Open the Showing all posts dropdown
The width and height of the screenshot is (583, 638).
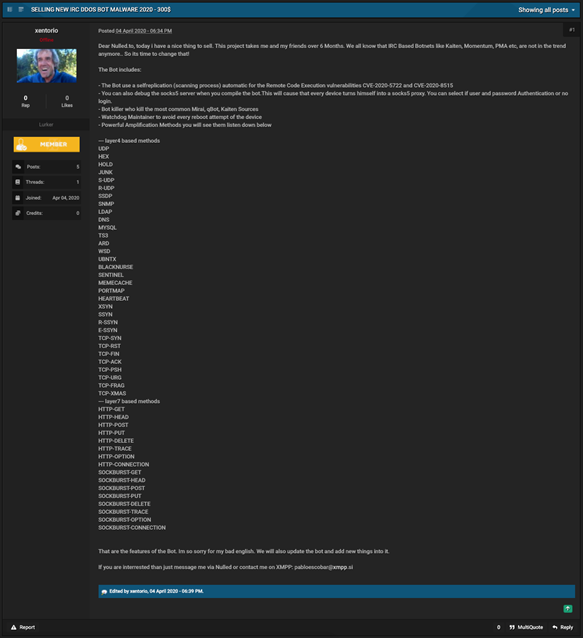(x=546, y=10)
